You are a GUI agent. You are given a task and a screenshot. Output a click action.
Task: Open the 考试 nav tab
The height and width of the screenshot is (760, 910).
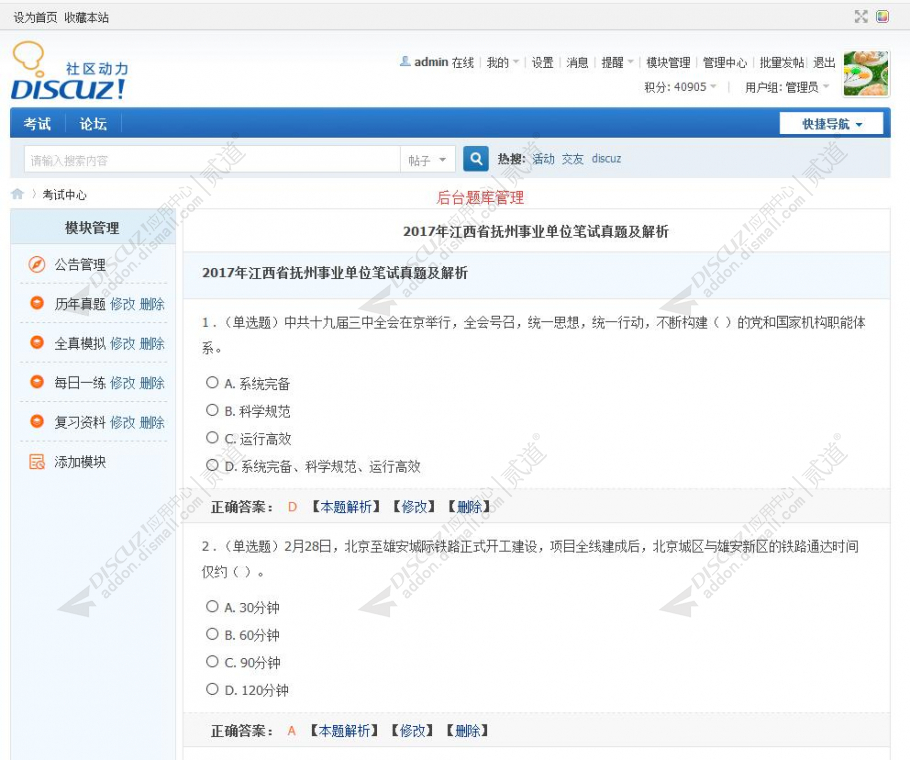point(37,124)
